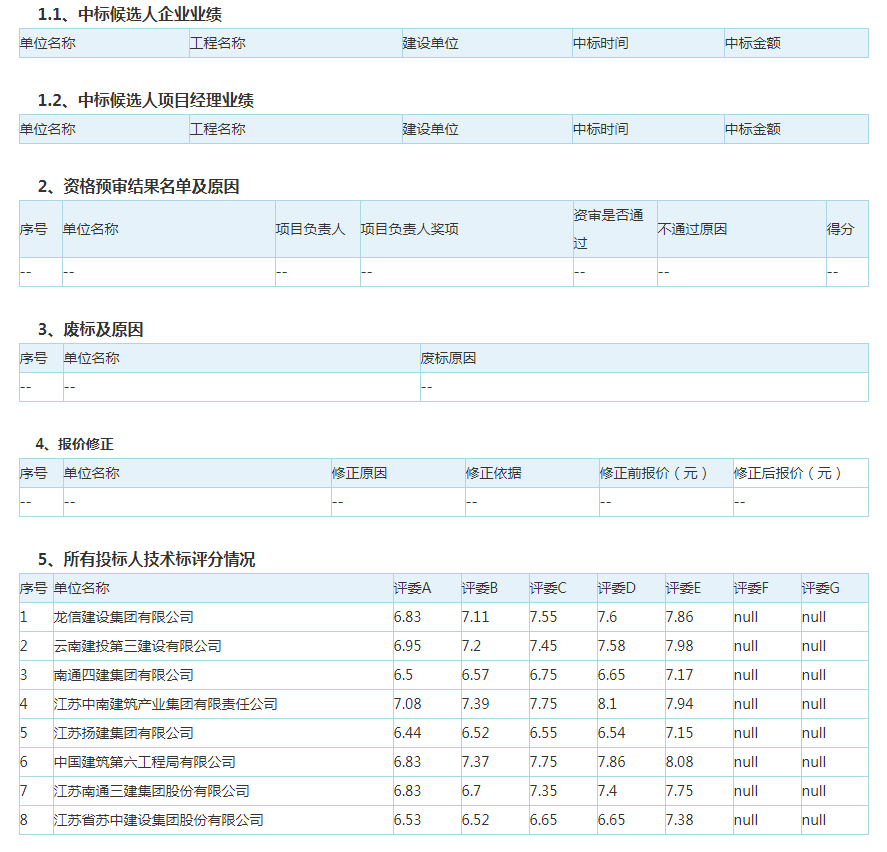
Task: Click score 6.44 for 江苏扬建
Action: (407, 733)
